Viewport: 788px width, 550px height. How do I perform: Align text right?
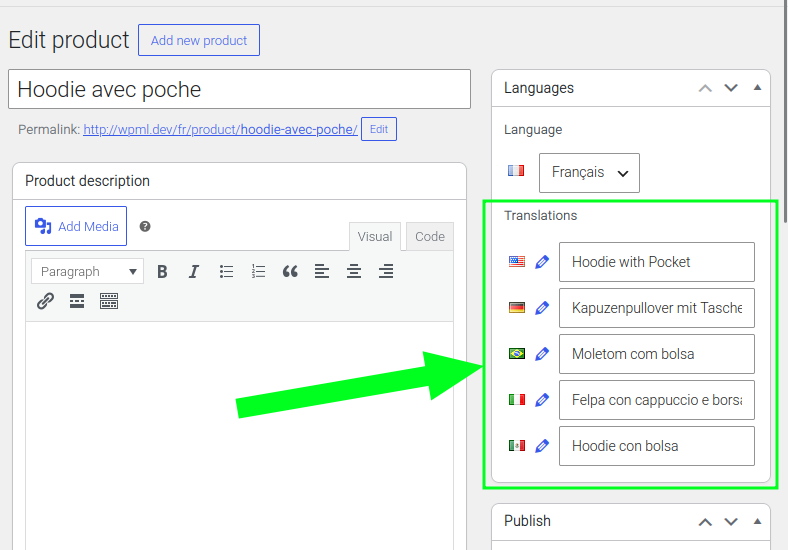click(x=386, y=271)
